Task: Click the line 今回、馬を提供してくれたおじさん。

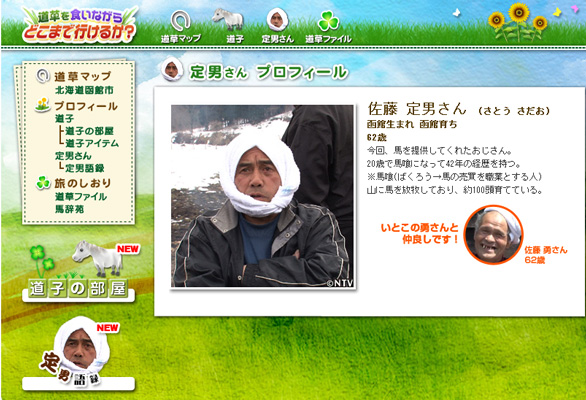Action: [440, 151]
